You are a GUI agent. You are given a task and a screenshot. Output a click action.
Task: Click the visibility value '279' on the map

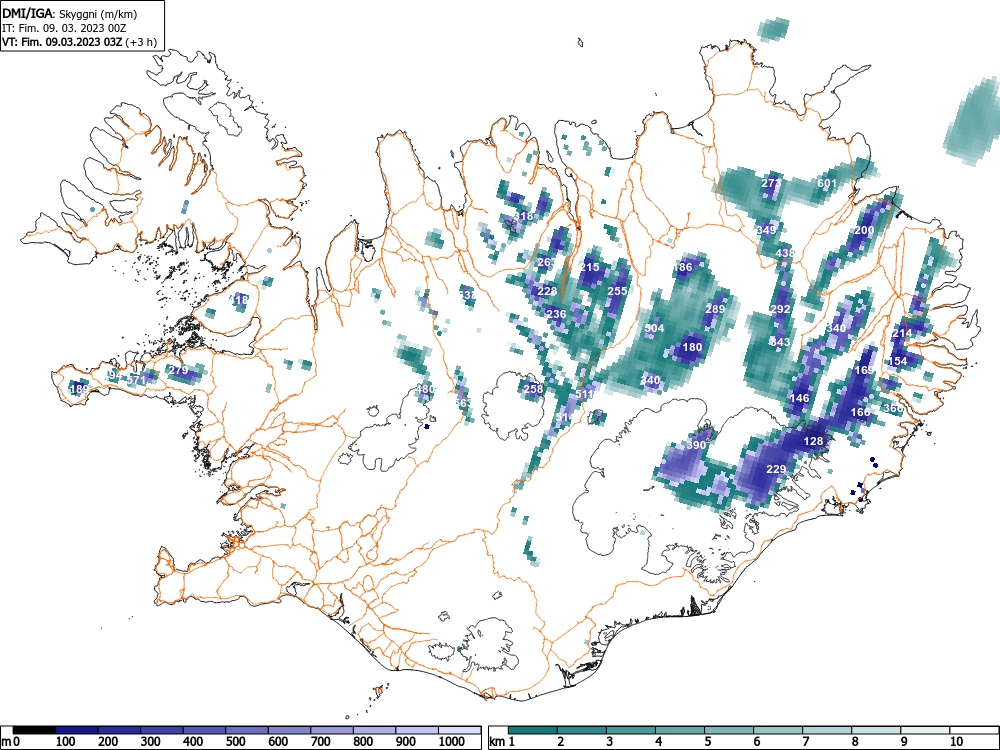(x=178, y=371)
